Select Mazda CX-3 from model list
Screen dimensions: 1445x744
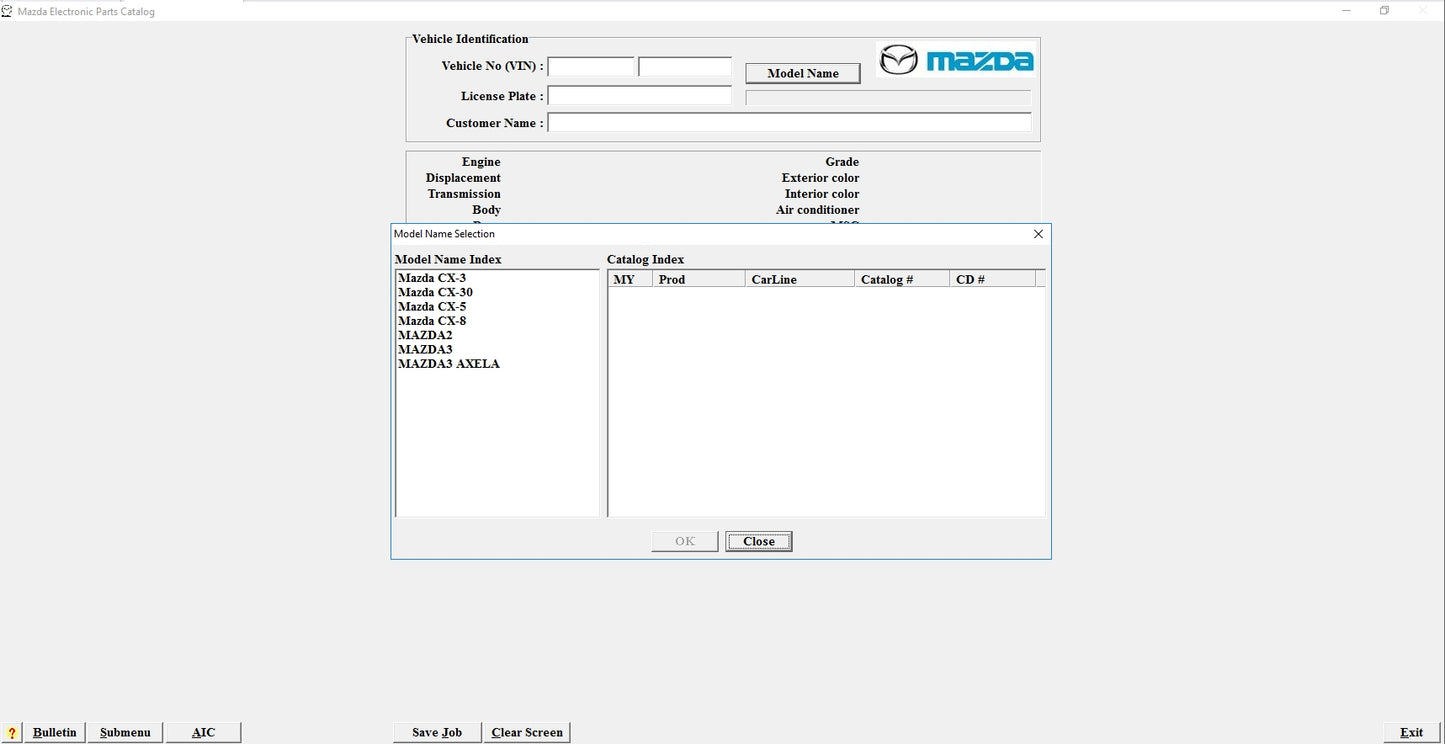(x=432, y=278)
